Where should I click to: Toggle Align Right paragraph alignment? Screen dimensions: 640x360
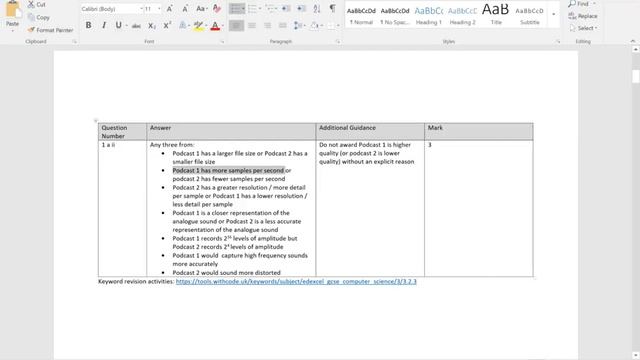[x=267, y=26]
